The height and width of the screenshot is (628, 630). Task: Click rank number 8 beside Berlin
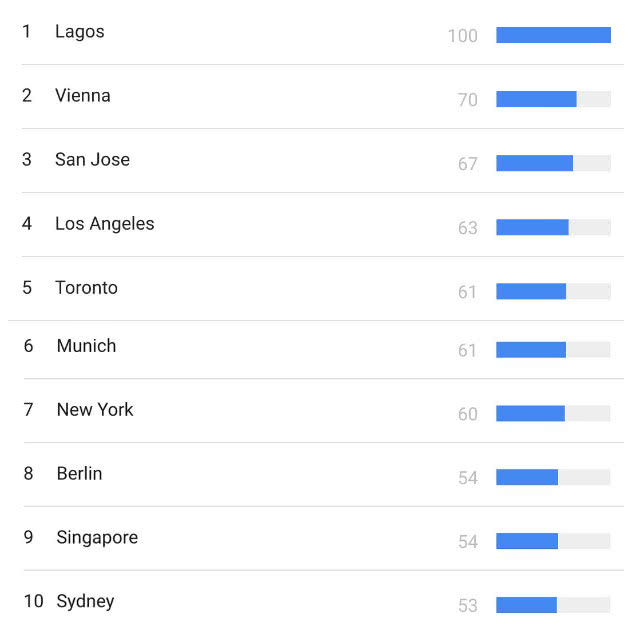click(29, 473)
